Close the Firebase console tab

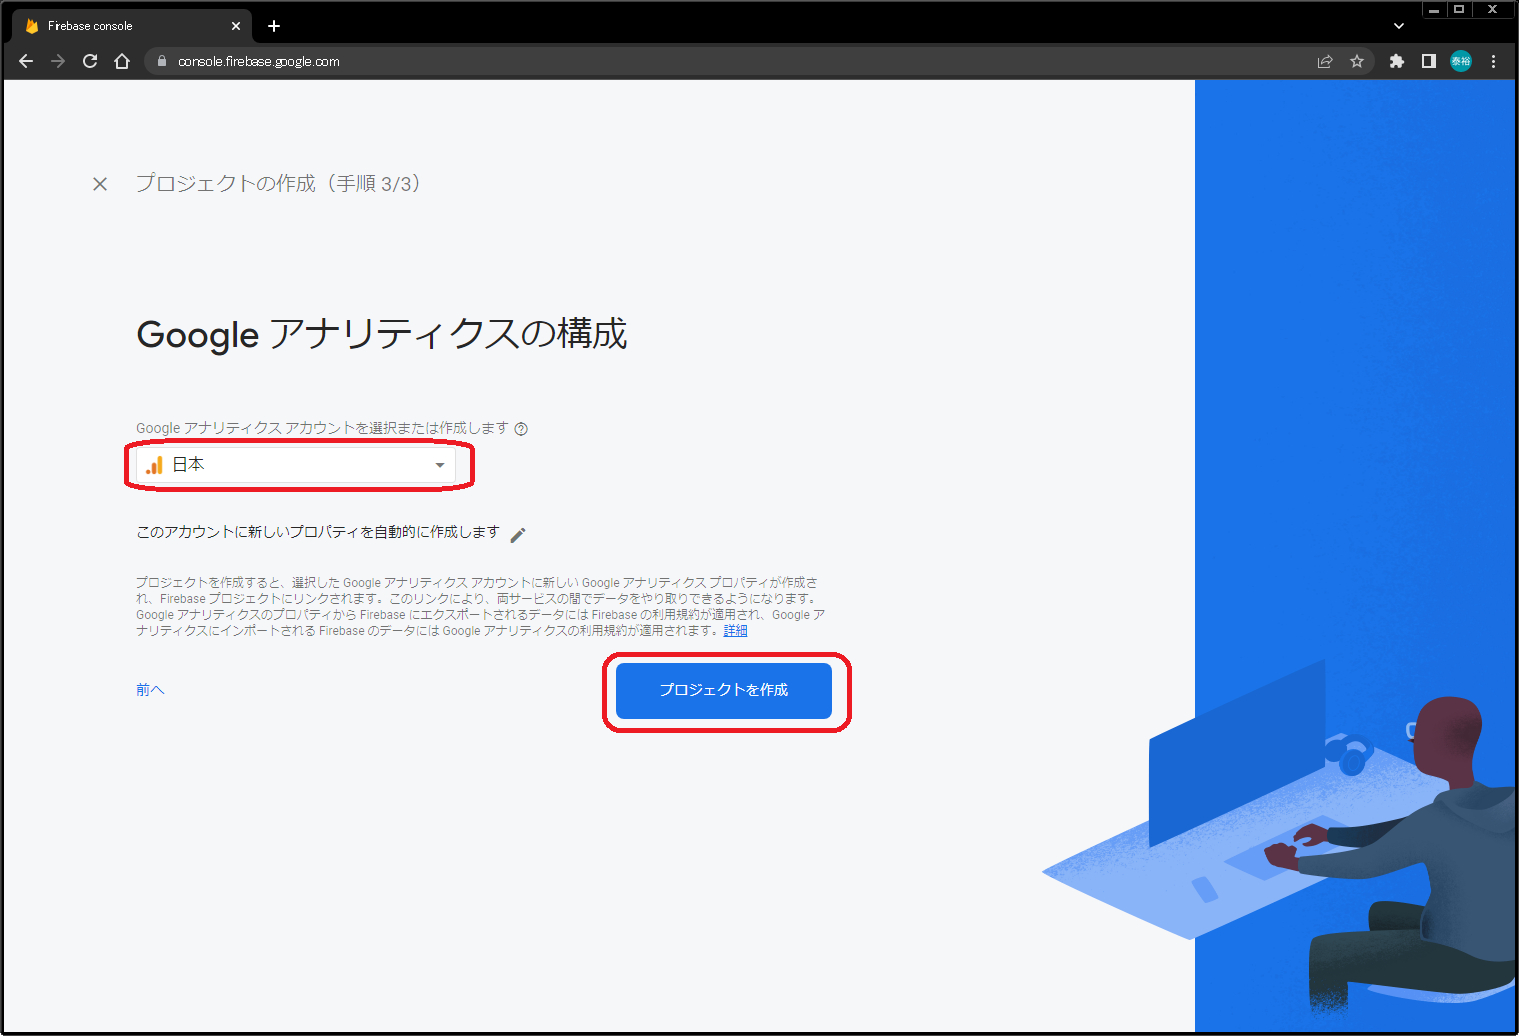236,26
